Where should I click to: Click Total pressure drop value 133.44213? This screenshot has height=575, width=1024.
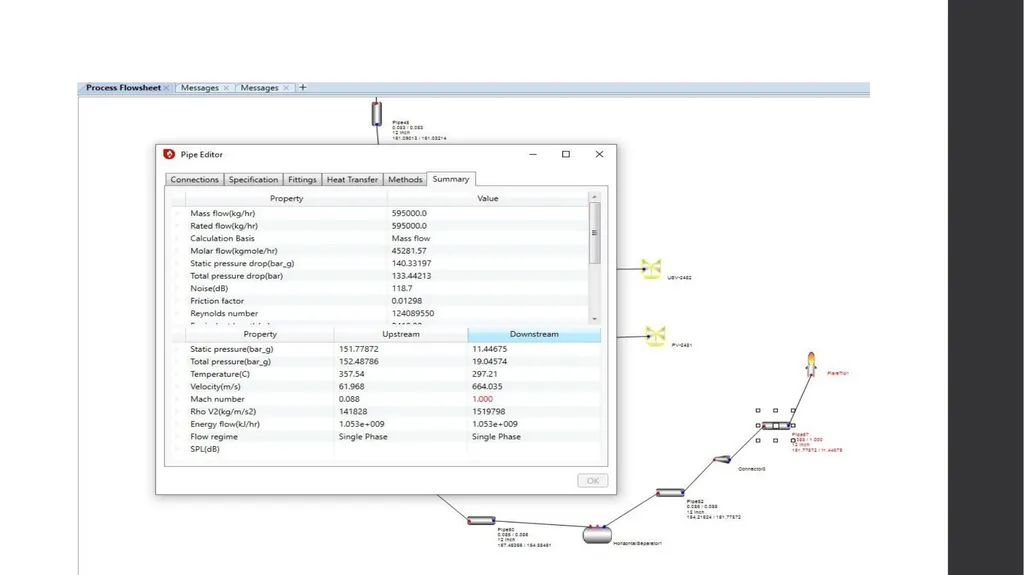[x=411, y=276]
